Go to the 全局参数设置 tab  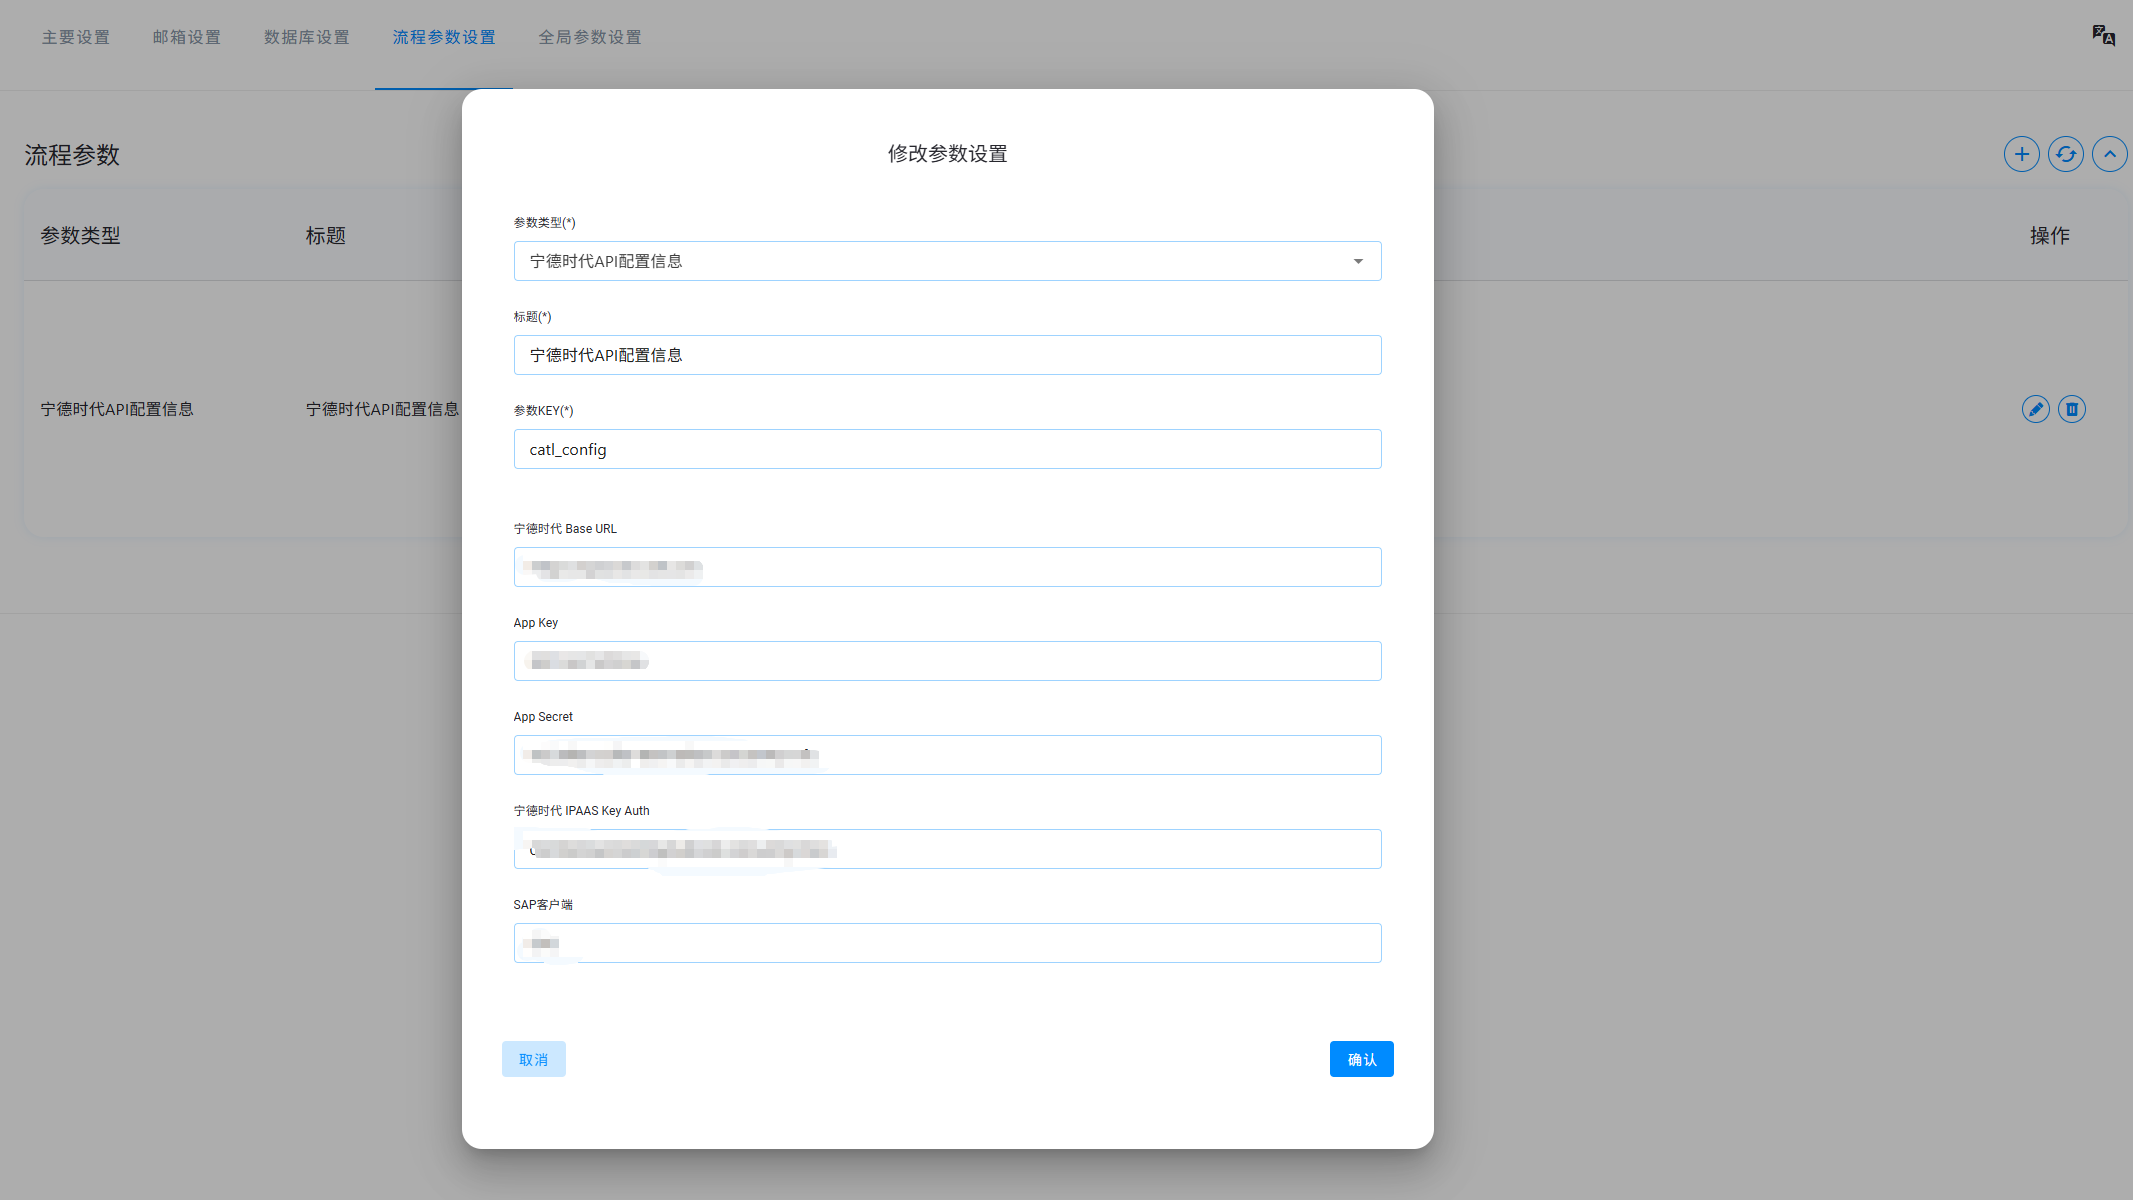click(x=590, y=37)
